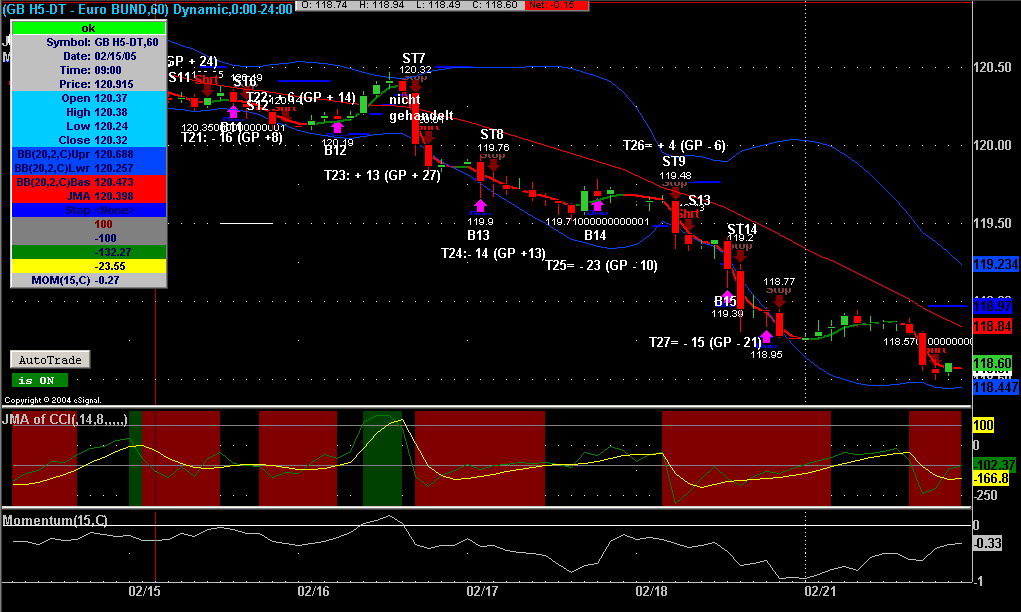Click the 'Price: 120.915' row
The height and width of the screenshot is (612, 1021).
(89, 84)
